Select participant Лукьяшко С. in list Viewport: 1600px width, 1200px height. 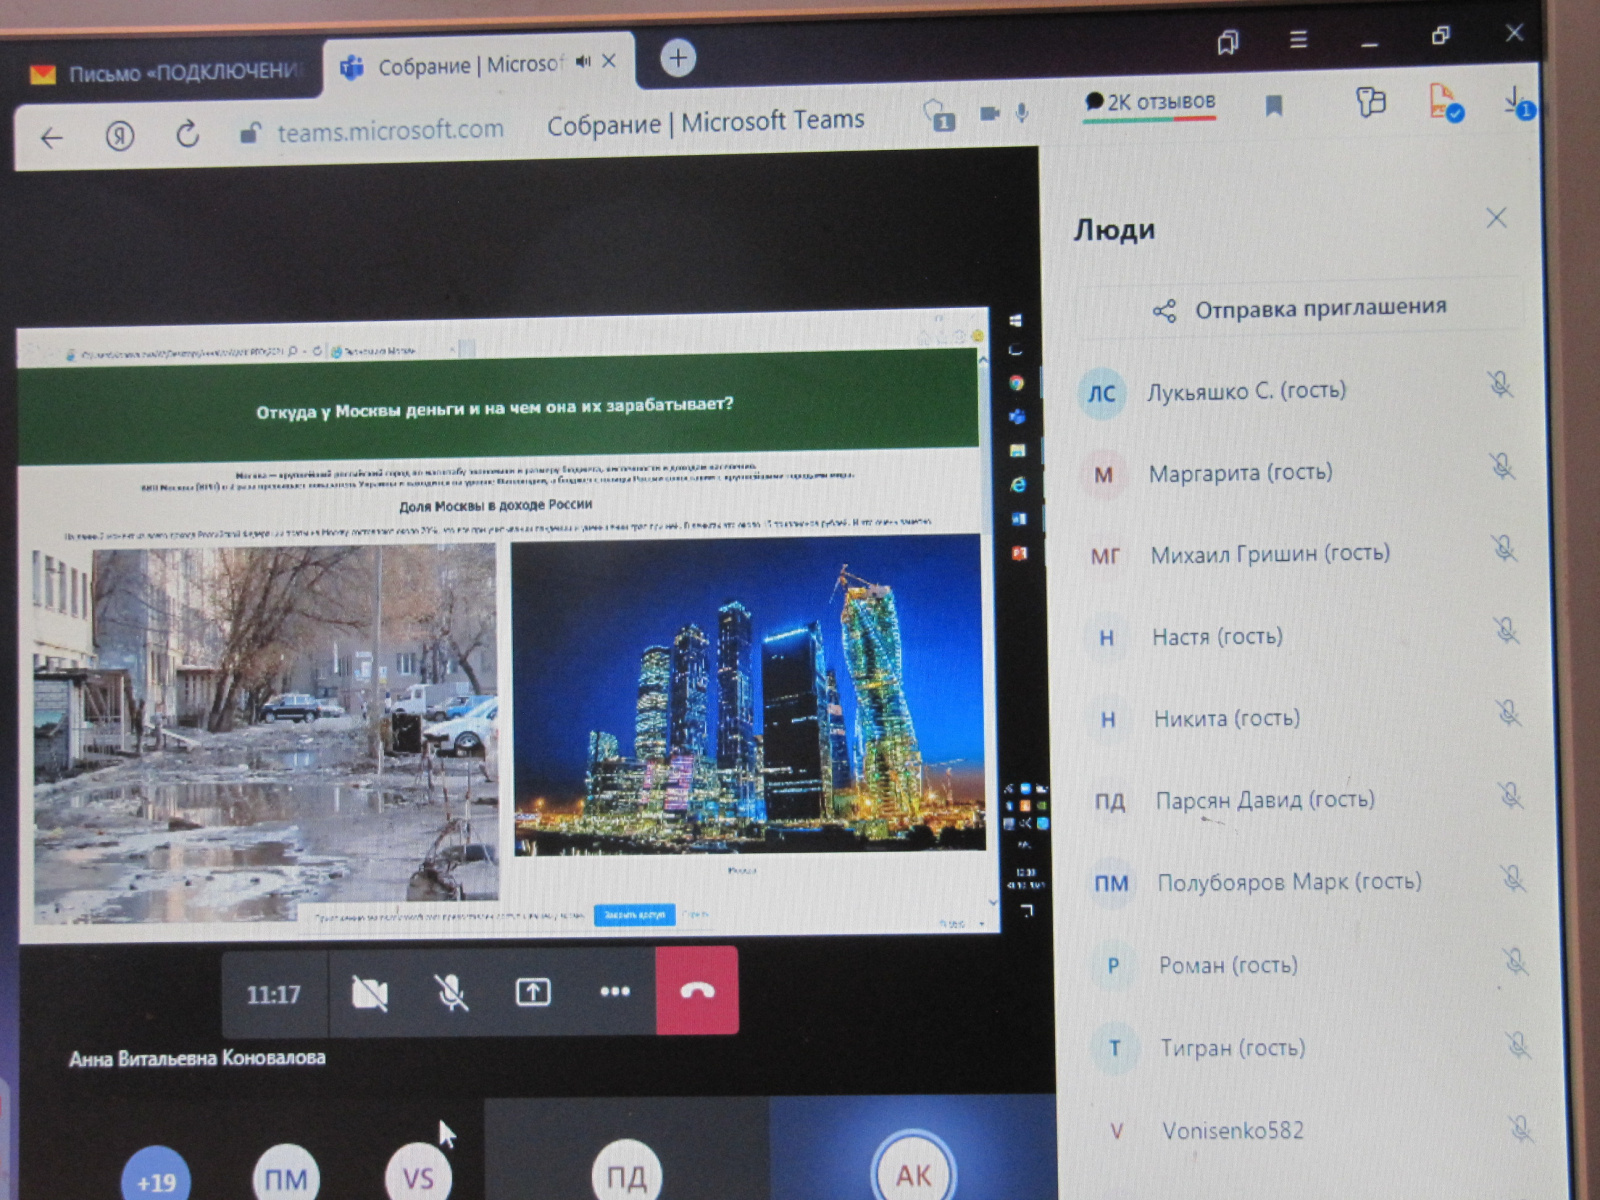[1245, 391]
